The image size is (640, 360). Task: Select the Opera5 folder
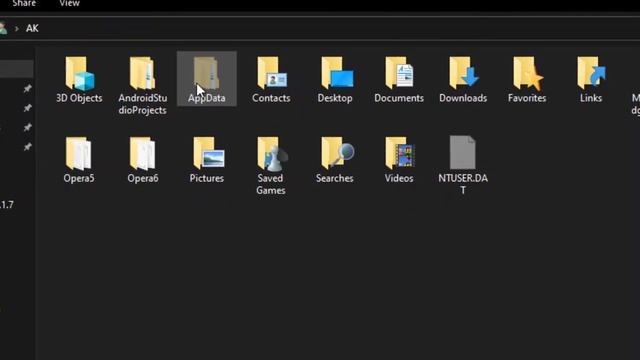coord(79,160)
